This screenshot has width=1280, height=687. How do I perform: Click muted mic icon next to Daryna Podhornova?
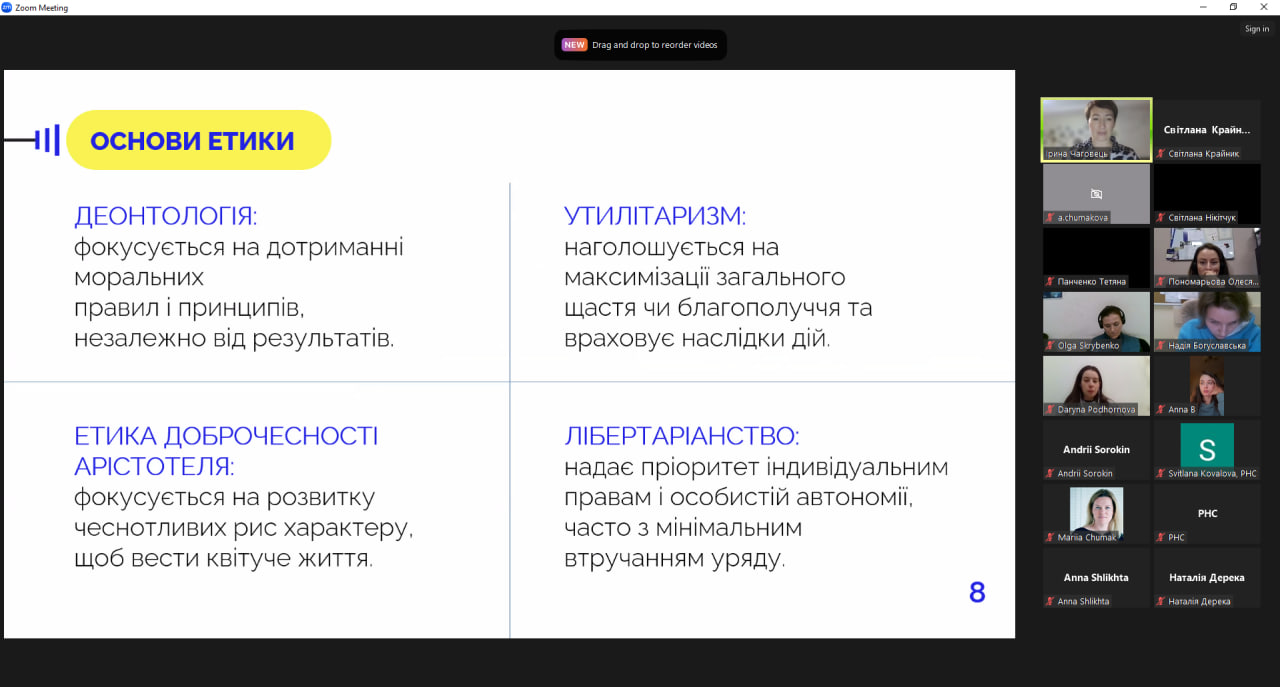click(x=1051, y=410)
